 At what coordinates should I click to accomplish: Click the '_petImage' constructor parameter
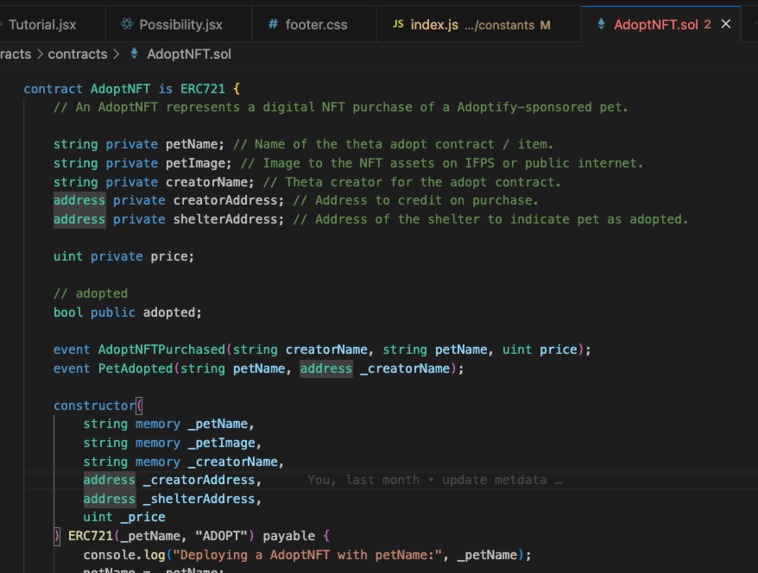[x=221, y=443]
